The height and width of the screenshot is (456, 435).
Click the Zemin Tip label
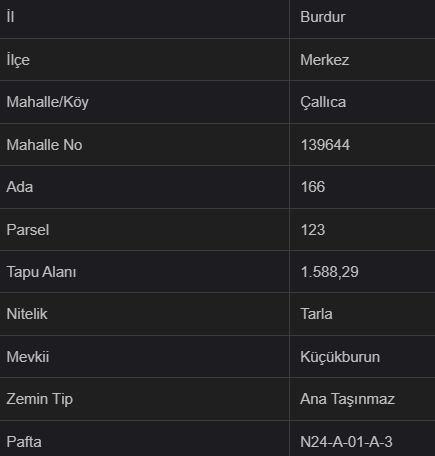coord(40,399)
